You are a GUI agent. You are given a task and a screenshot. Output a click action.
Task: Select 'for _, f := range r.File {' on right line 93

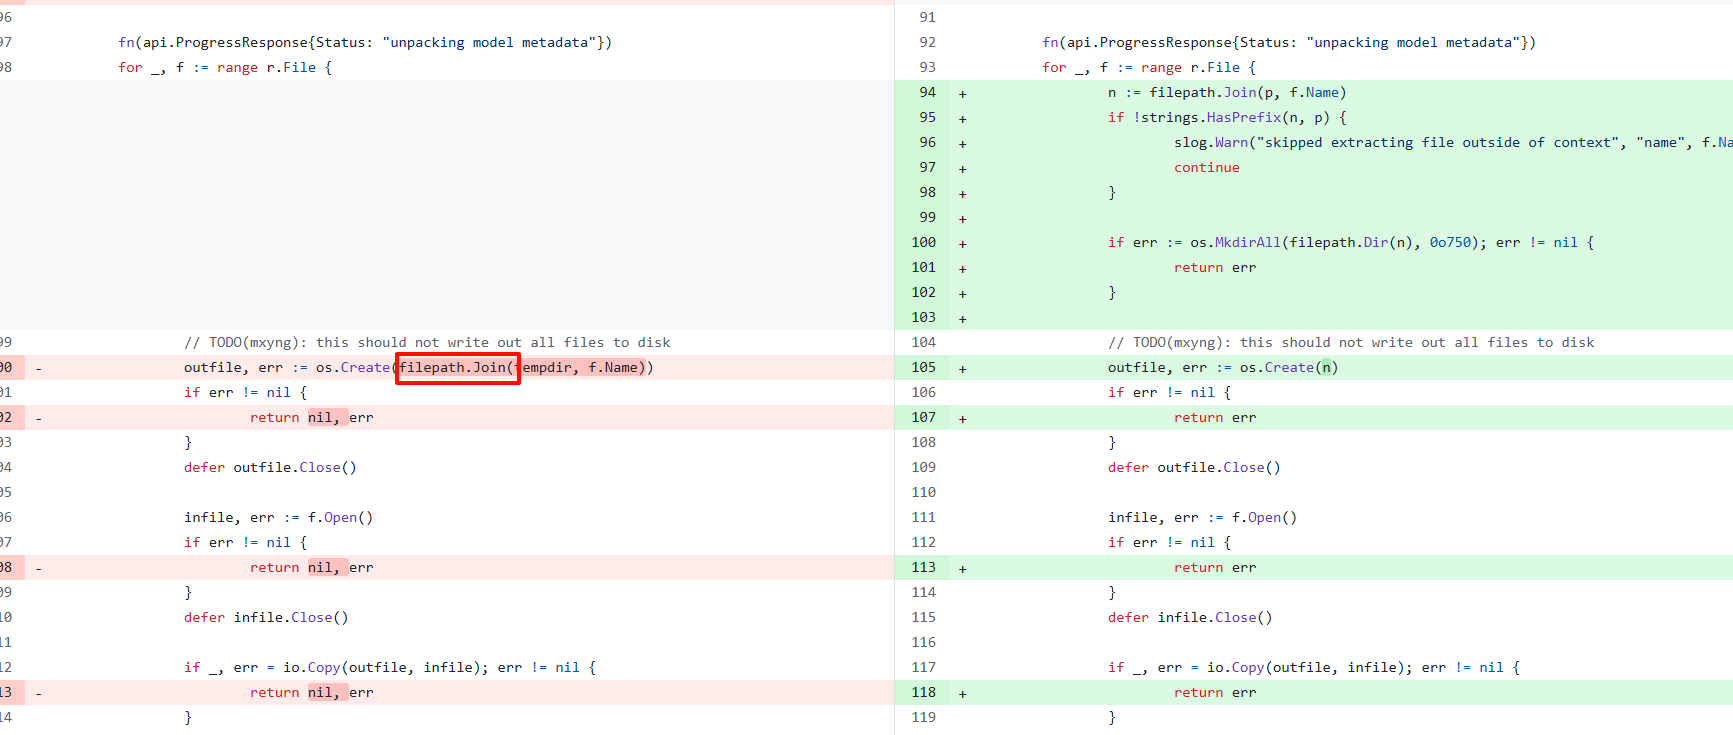(x=1149, y=67)
